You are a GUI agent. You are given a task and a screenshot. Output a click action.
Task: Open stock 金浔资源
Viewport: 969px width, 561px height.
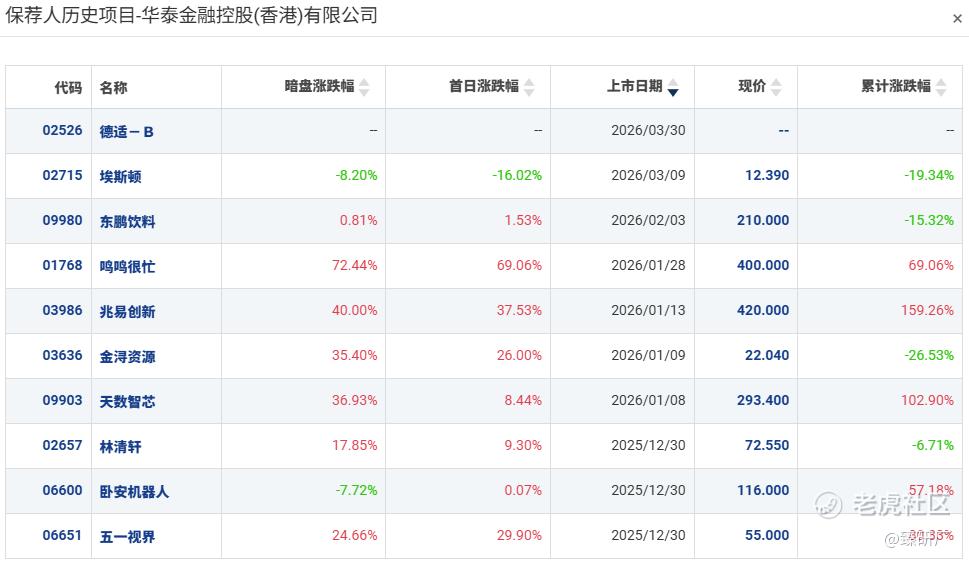tap(127, 357)
